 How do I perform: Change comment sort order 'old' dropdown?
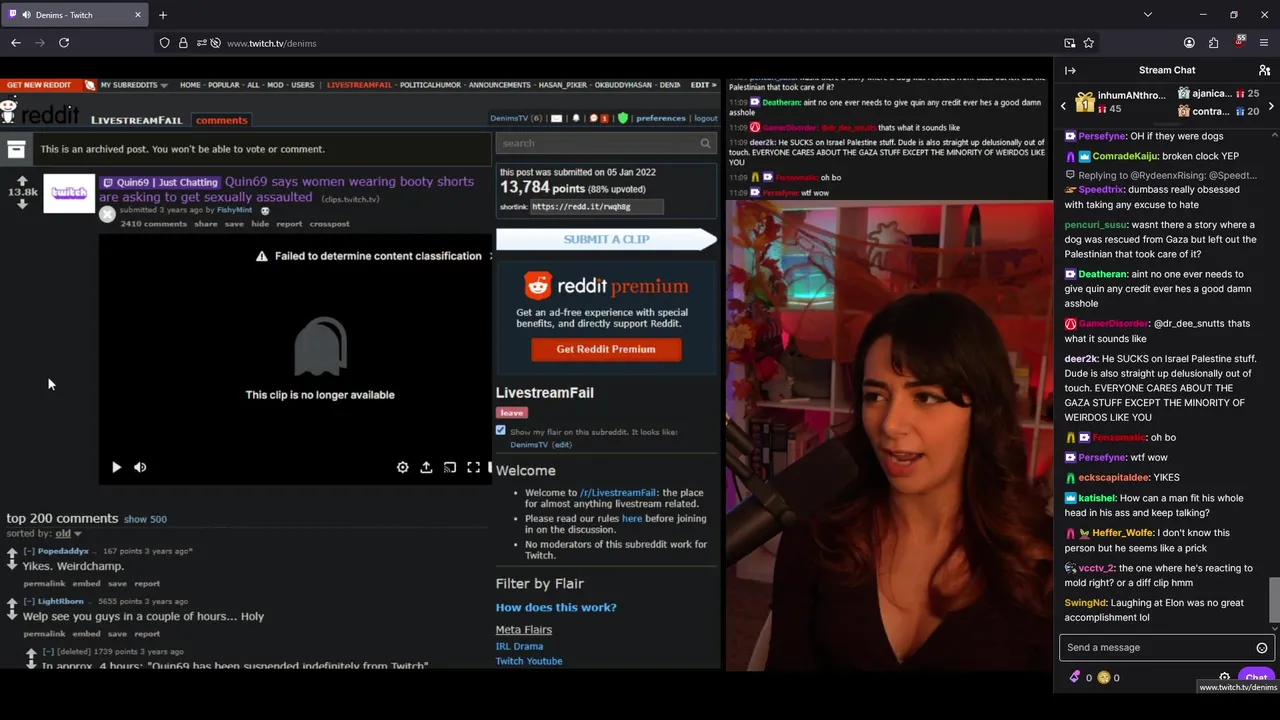point(69,533)
